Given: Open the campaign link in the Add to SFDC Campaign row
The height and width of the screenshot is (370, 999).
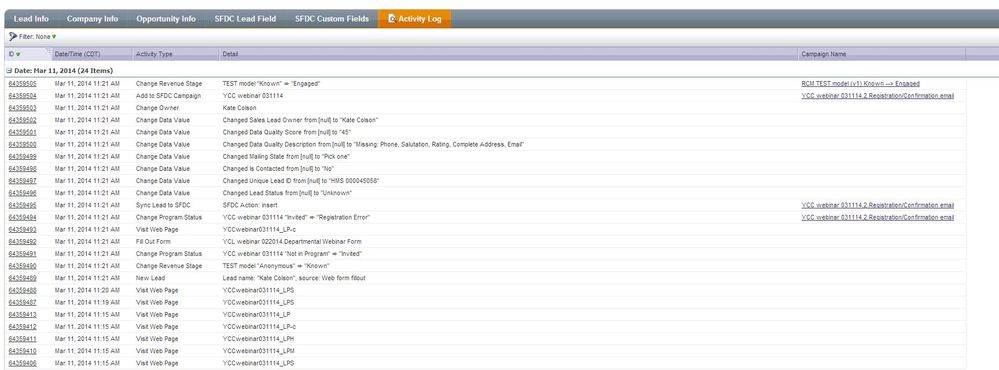Looking at the screenshot, I should (x=877, y=96).
